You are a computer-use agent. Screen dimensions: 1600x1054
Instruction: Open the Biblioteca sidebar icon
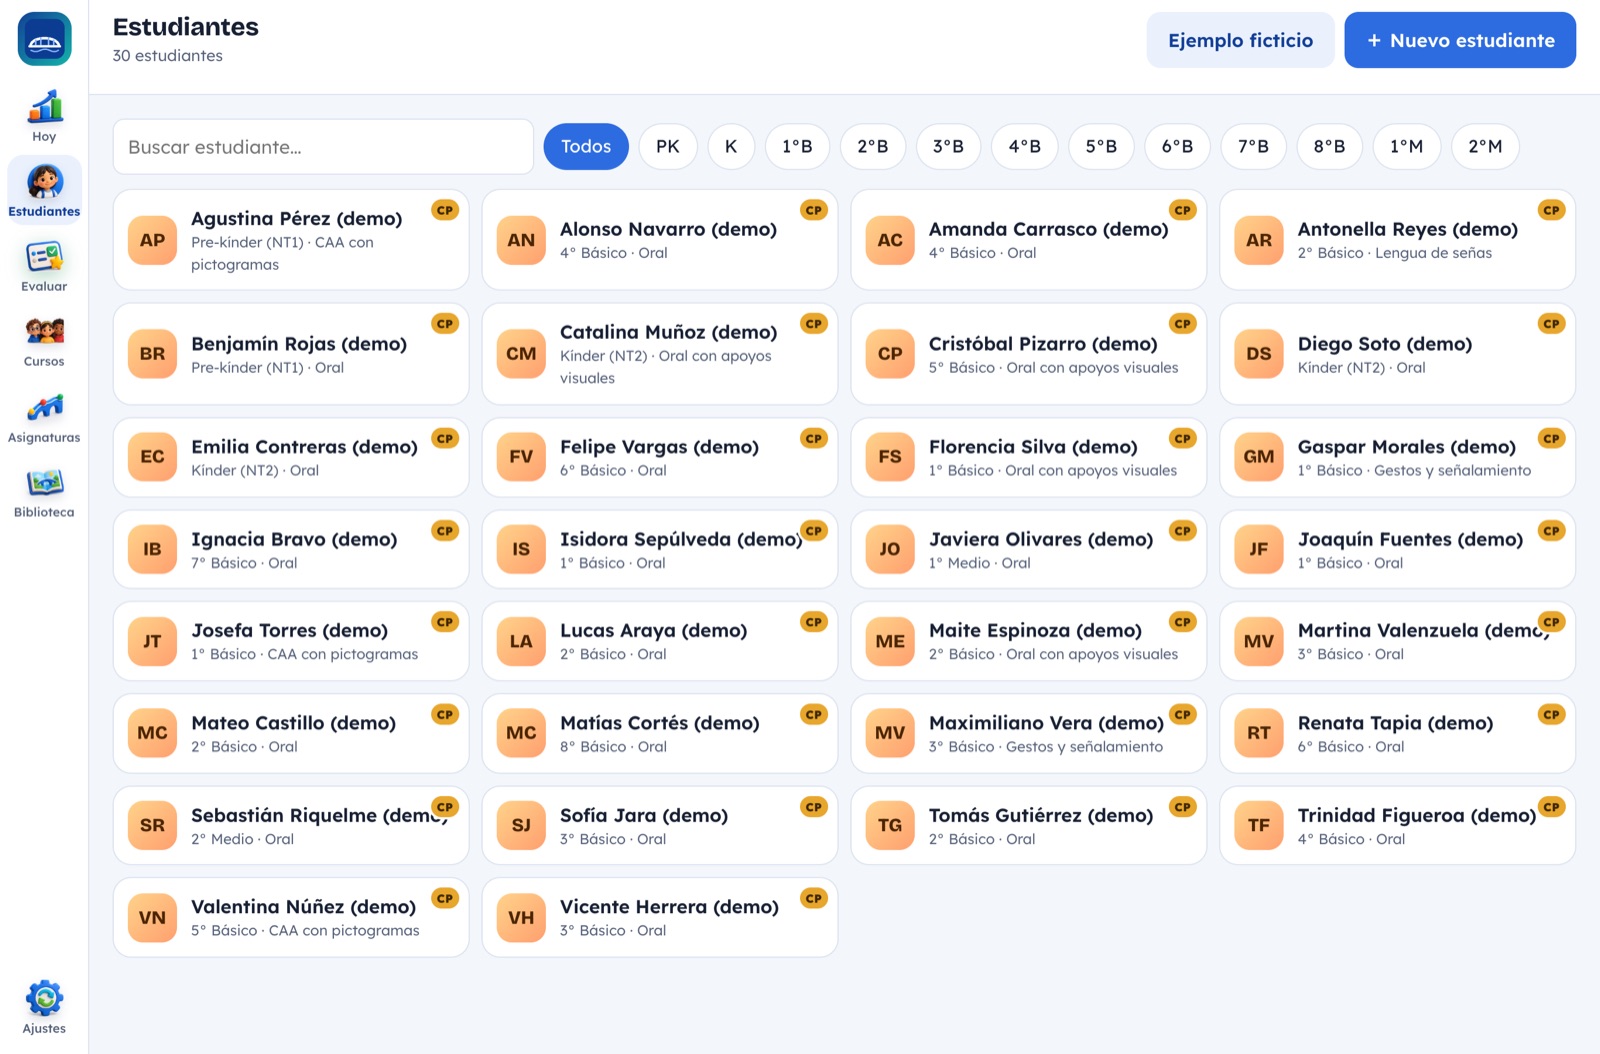pos(44,484)
